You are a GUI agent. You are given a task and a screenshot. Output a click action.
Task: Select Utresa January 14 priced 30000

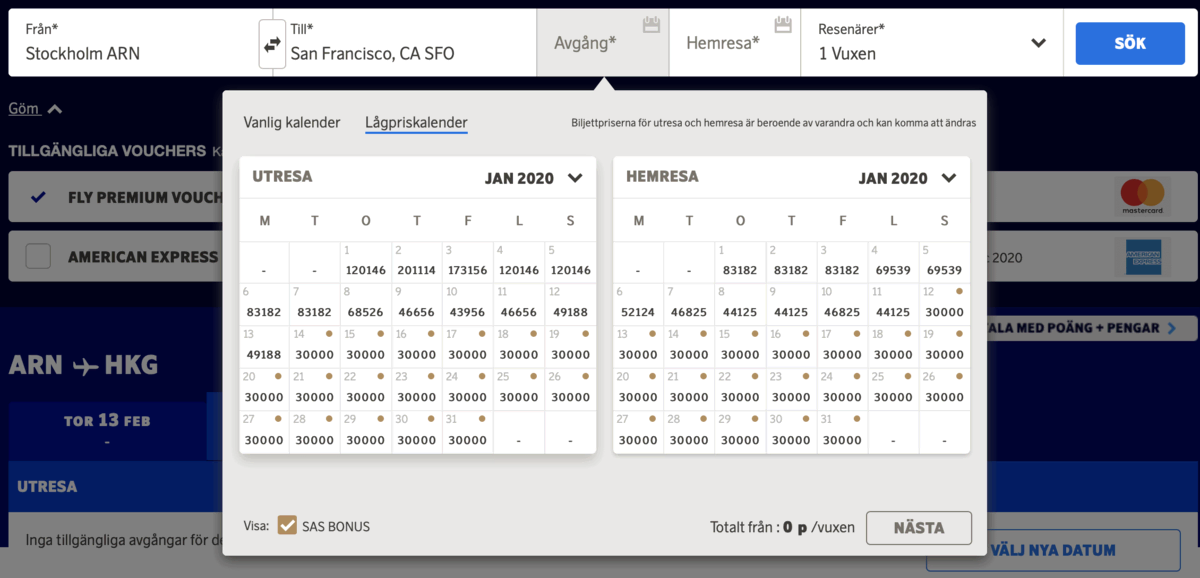pos(315,346)
